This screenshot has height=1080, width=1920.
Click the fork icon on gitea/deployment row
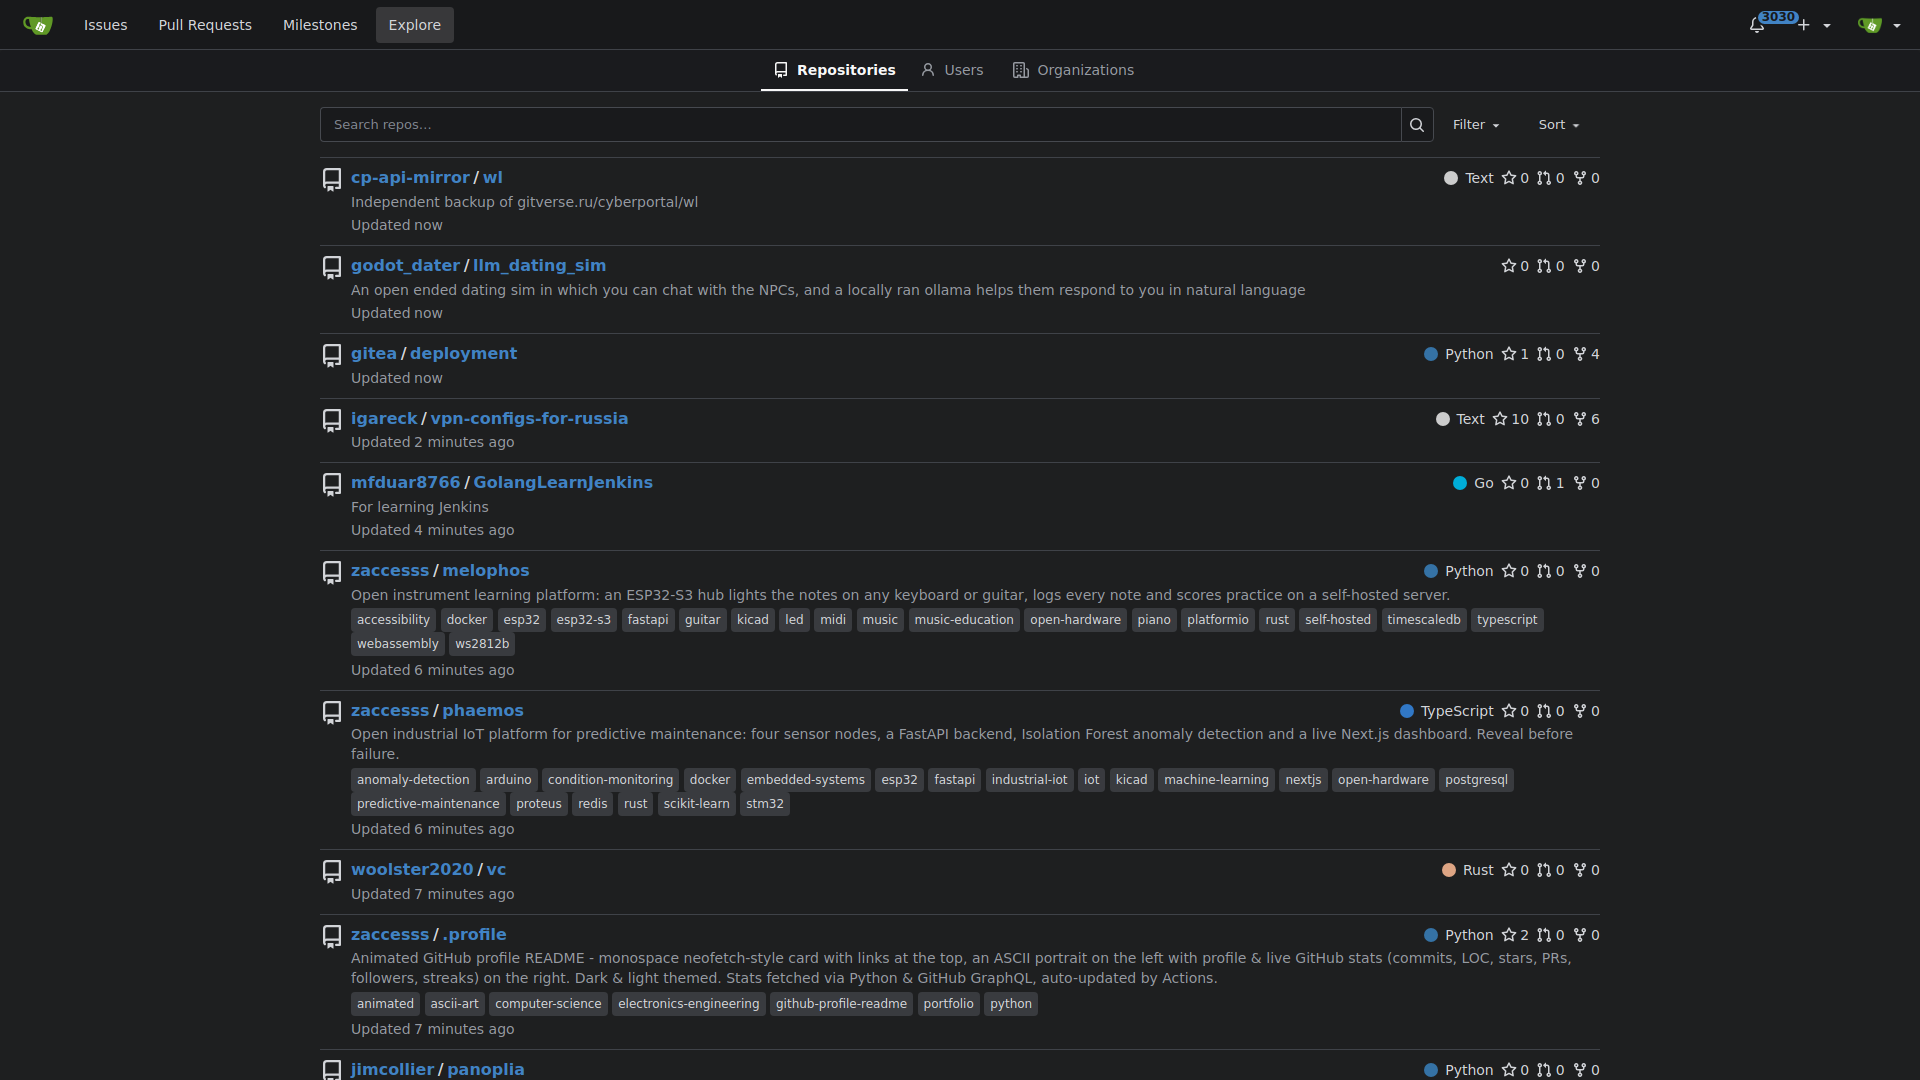point(1580,354)
